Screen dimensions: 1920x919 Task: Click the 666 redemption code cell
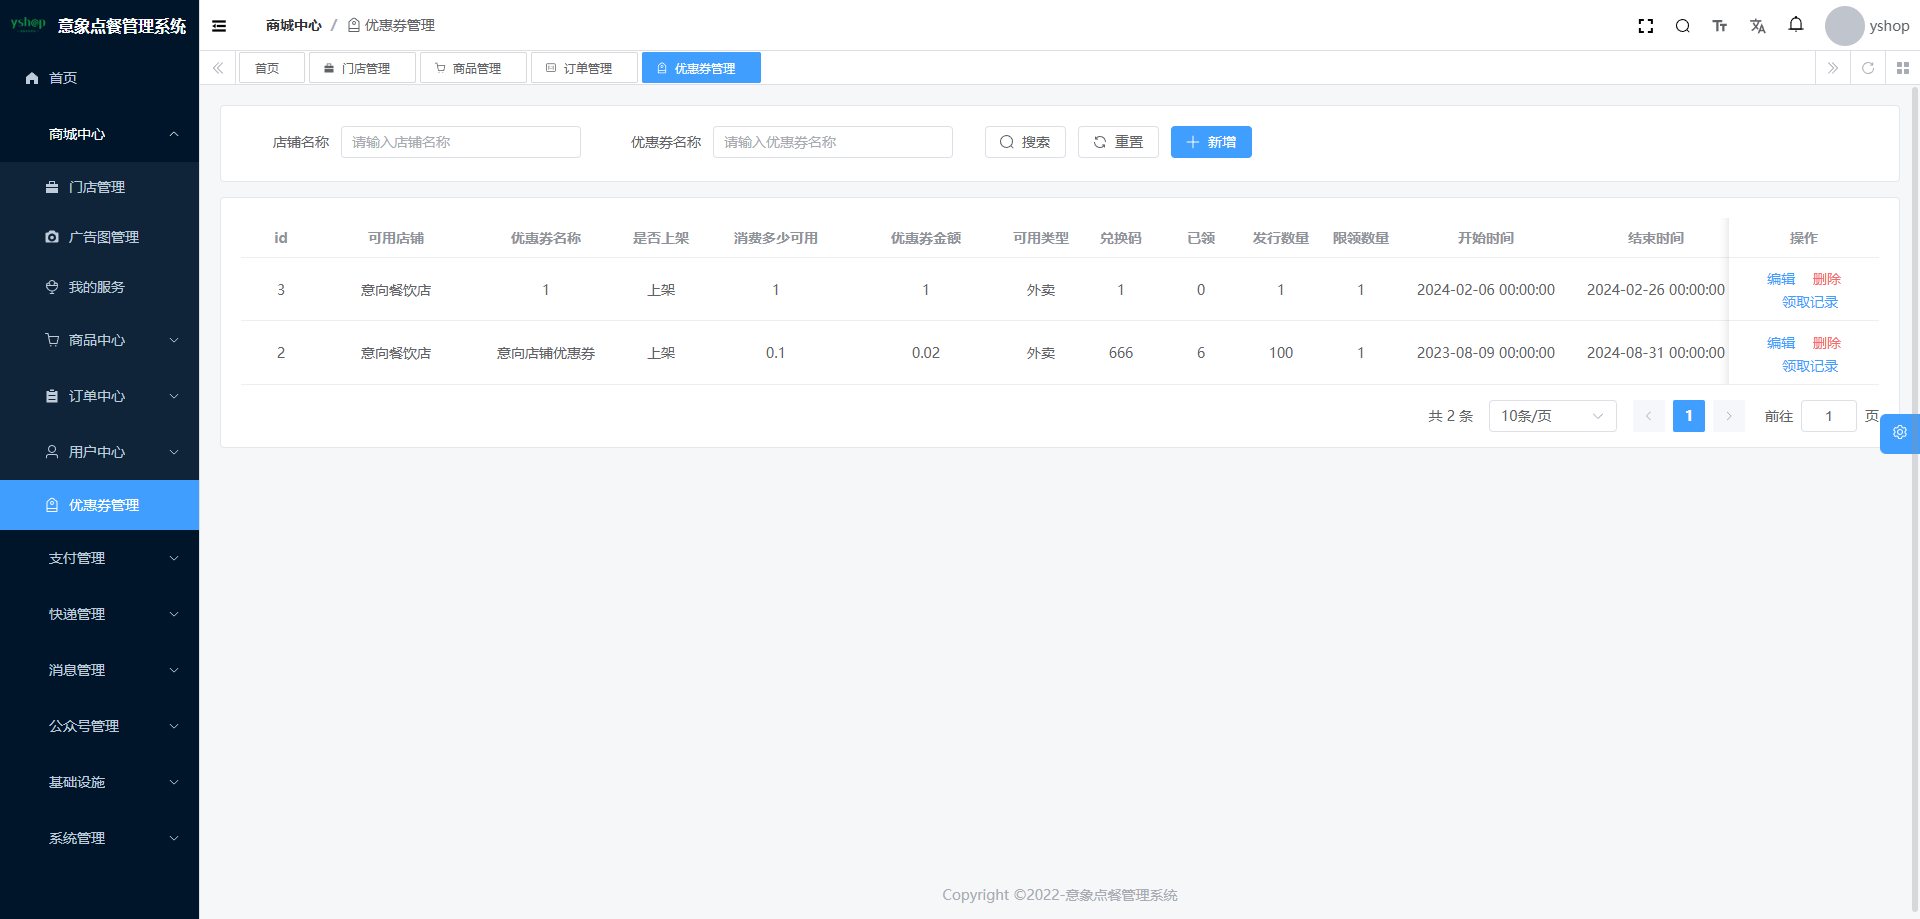coord(1121,353)
